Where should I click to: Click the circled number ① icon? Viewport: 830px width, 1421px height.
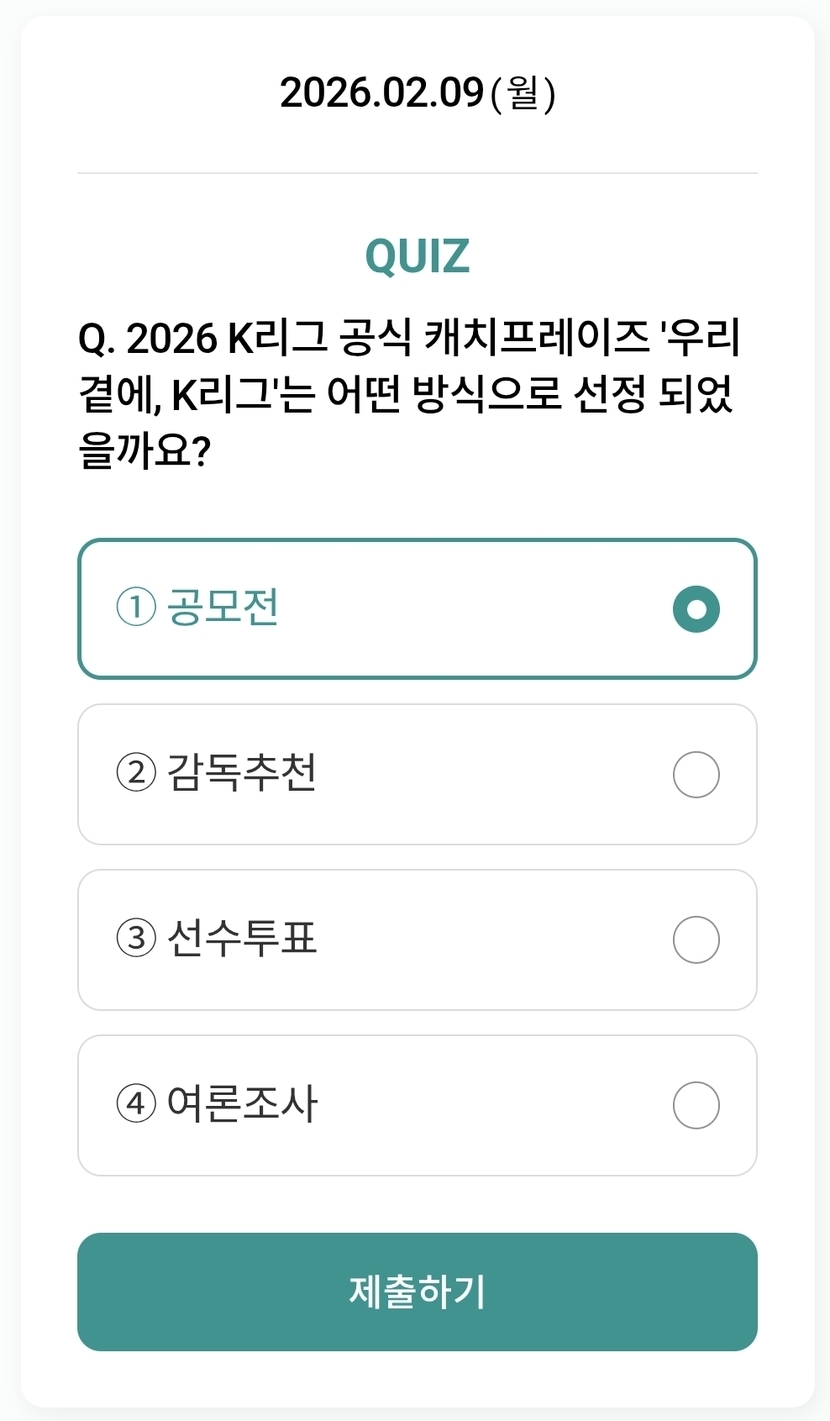136,608
